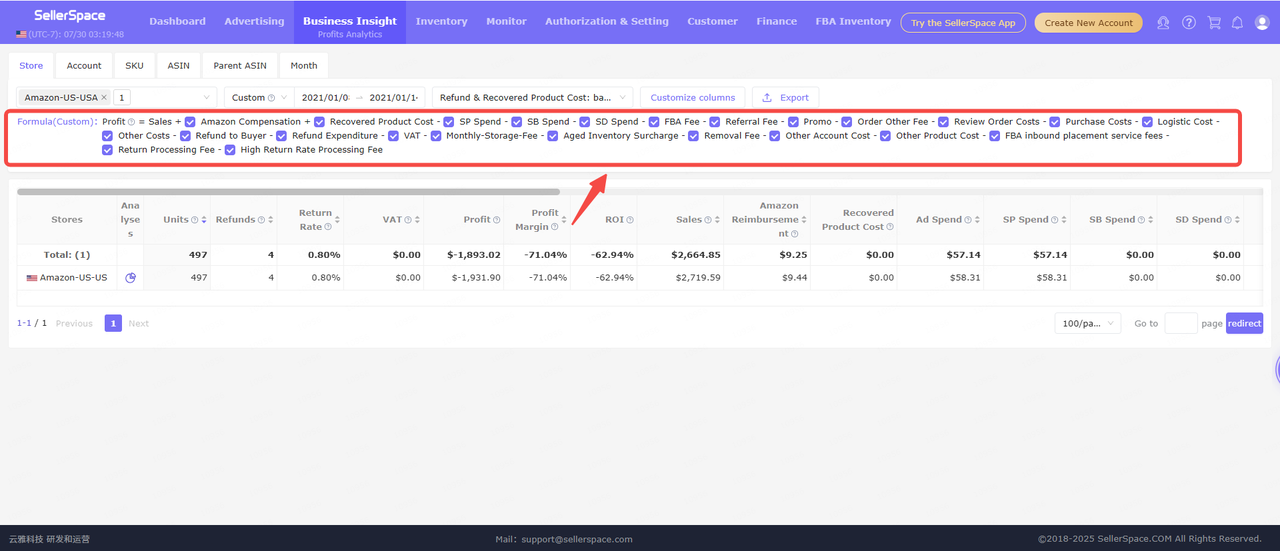Open the help question mark icon
The width and height of the screenshot is (1280, 551).
[x=1188, y=22]
